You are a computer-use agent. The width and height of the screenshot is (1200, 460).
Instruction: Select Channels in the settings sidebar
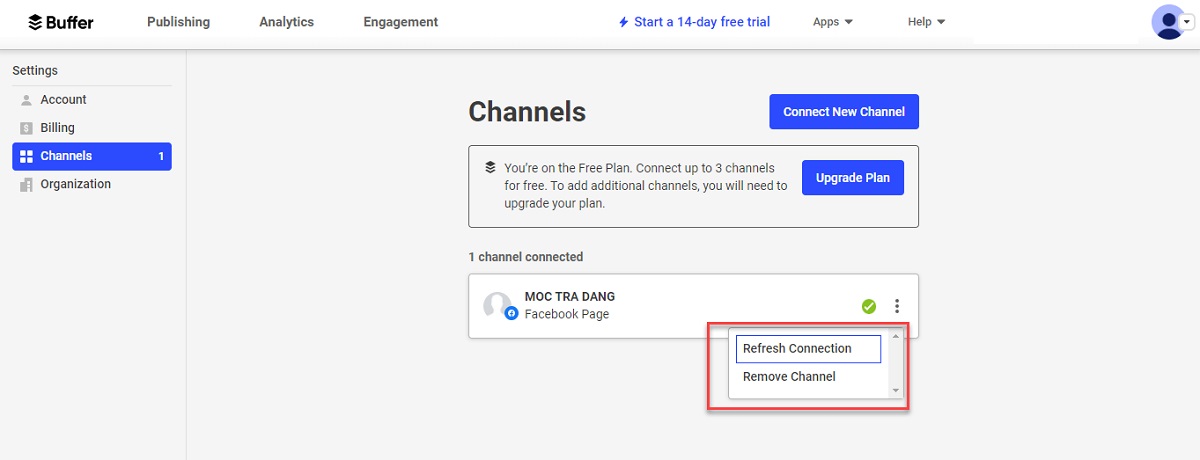point(92,156)
